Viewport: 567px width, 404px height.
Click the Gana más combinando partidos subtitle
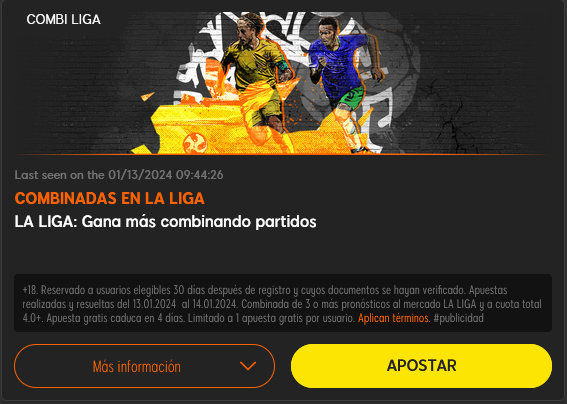(x=199, y=221)
